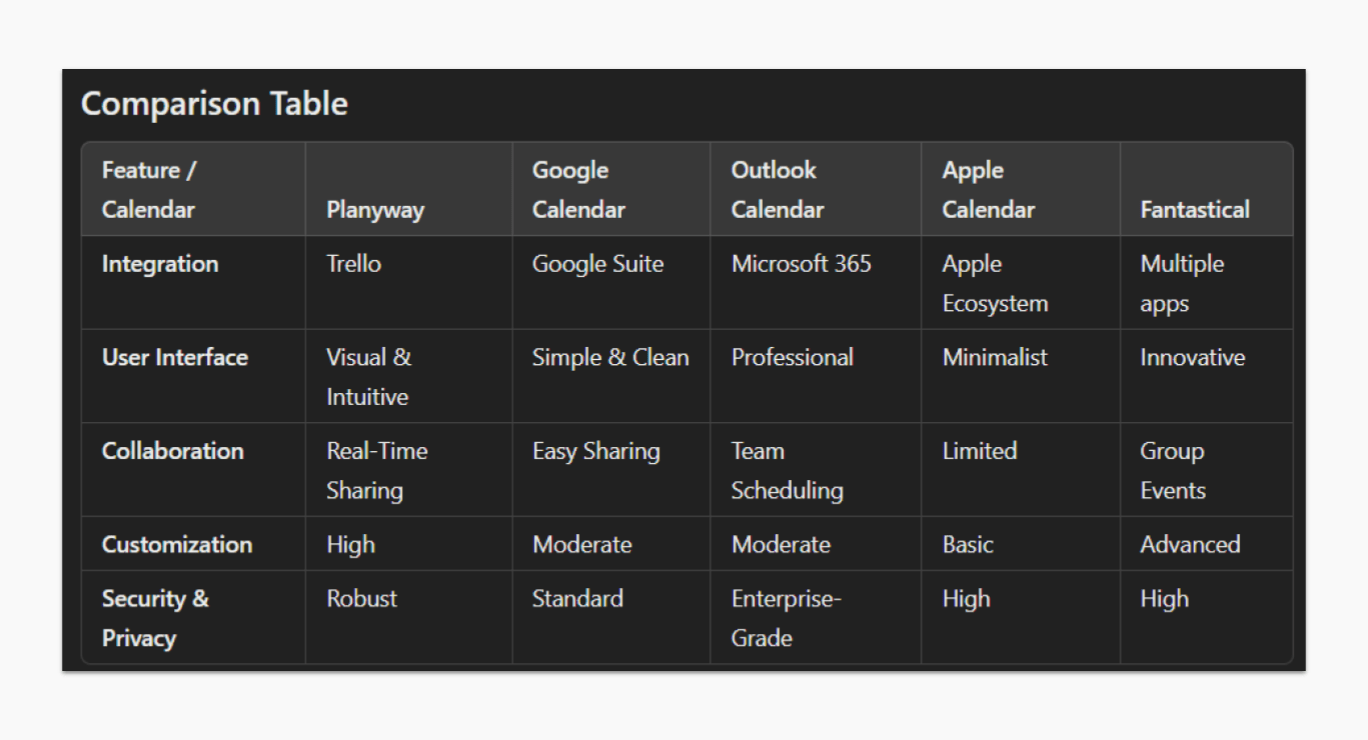Image resolution: width=1368 pixels, height=740 pixels.
Task: Select the Security & Privacy row label
Action: pos(155,618)
